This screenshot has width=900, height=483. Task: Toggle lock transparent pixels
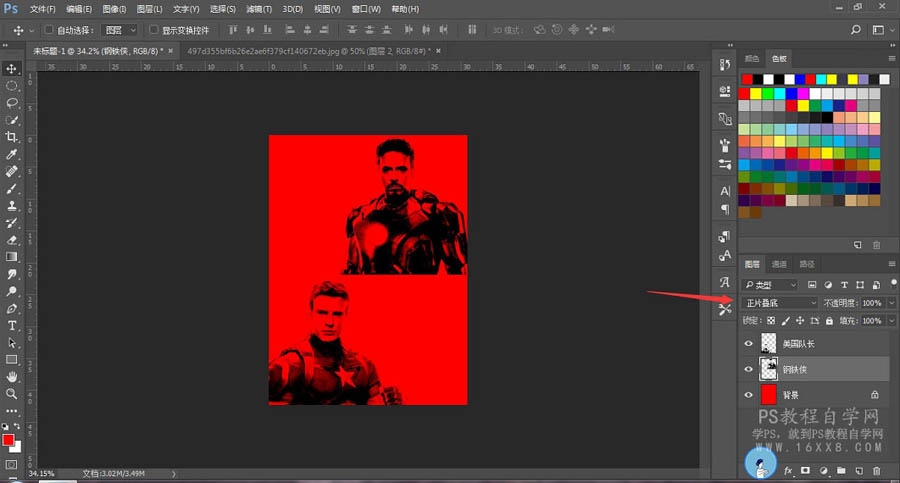click(771, 320)
